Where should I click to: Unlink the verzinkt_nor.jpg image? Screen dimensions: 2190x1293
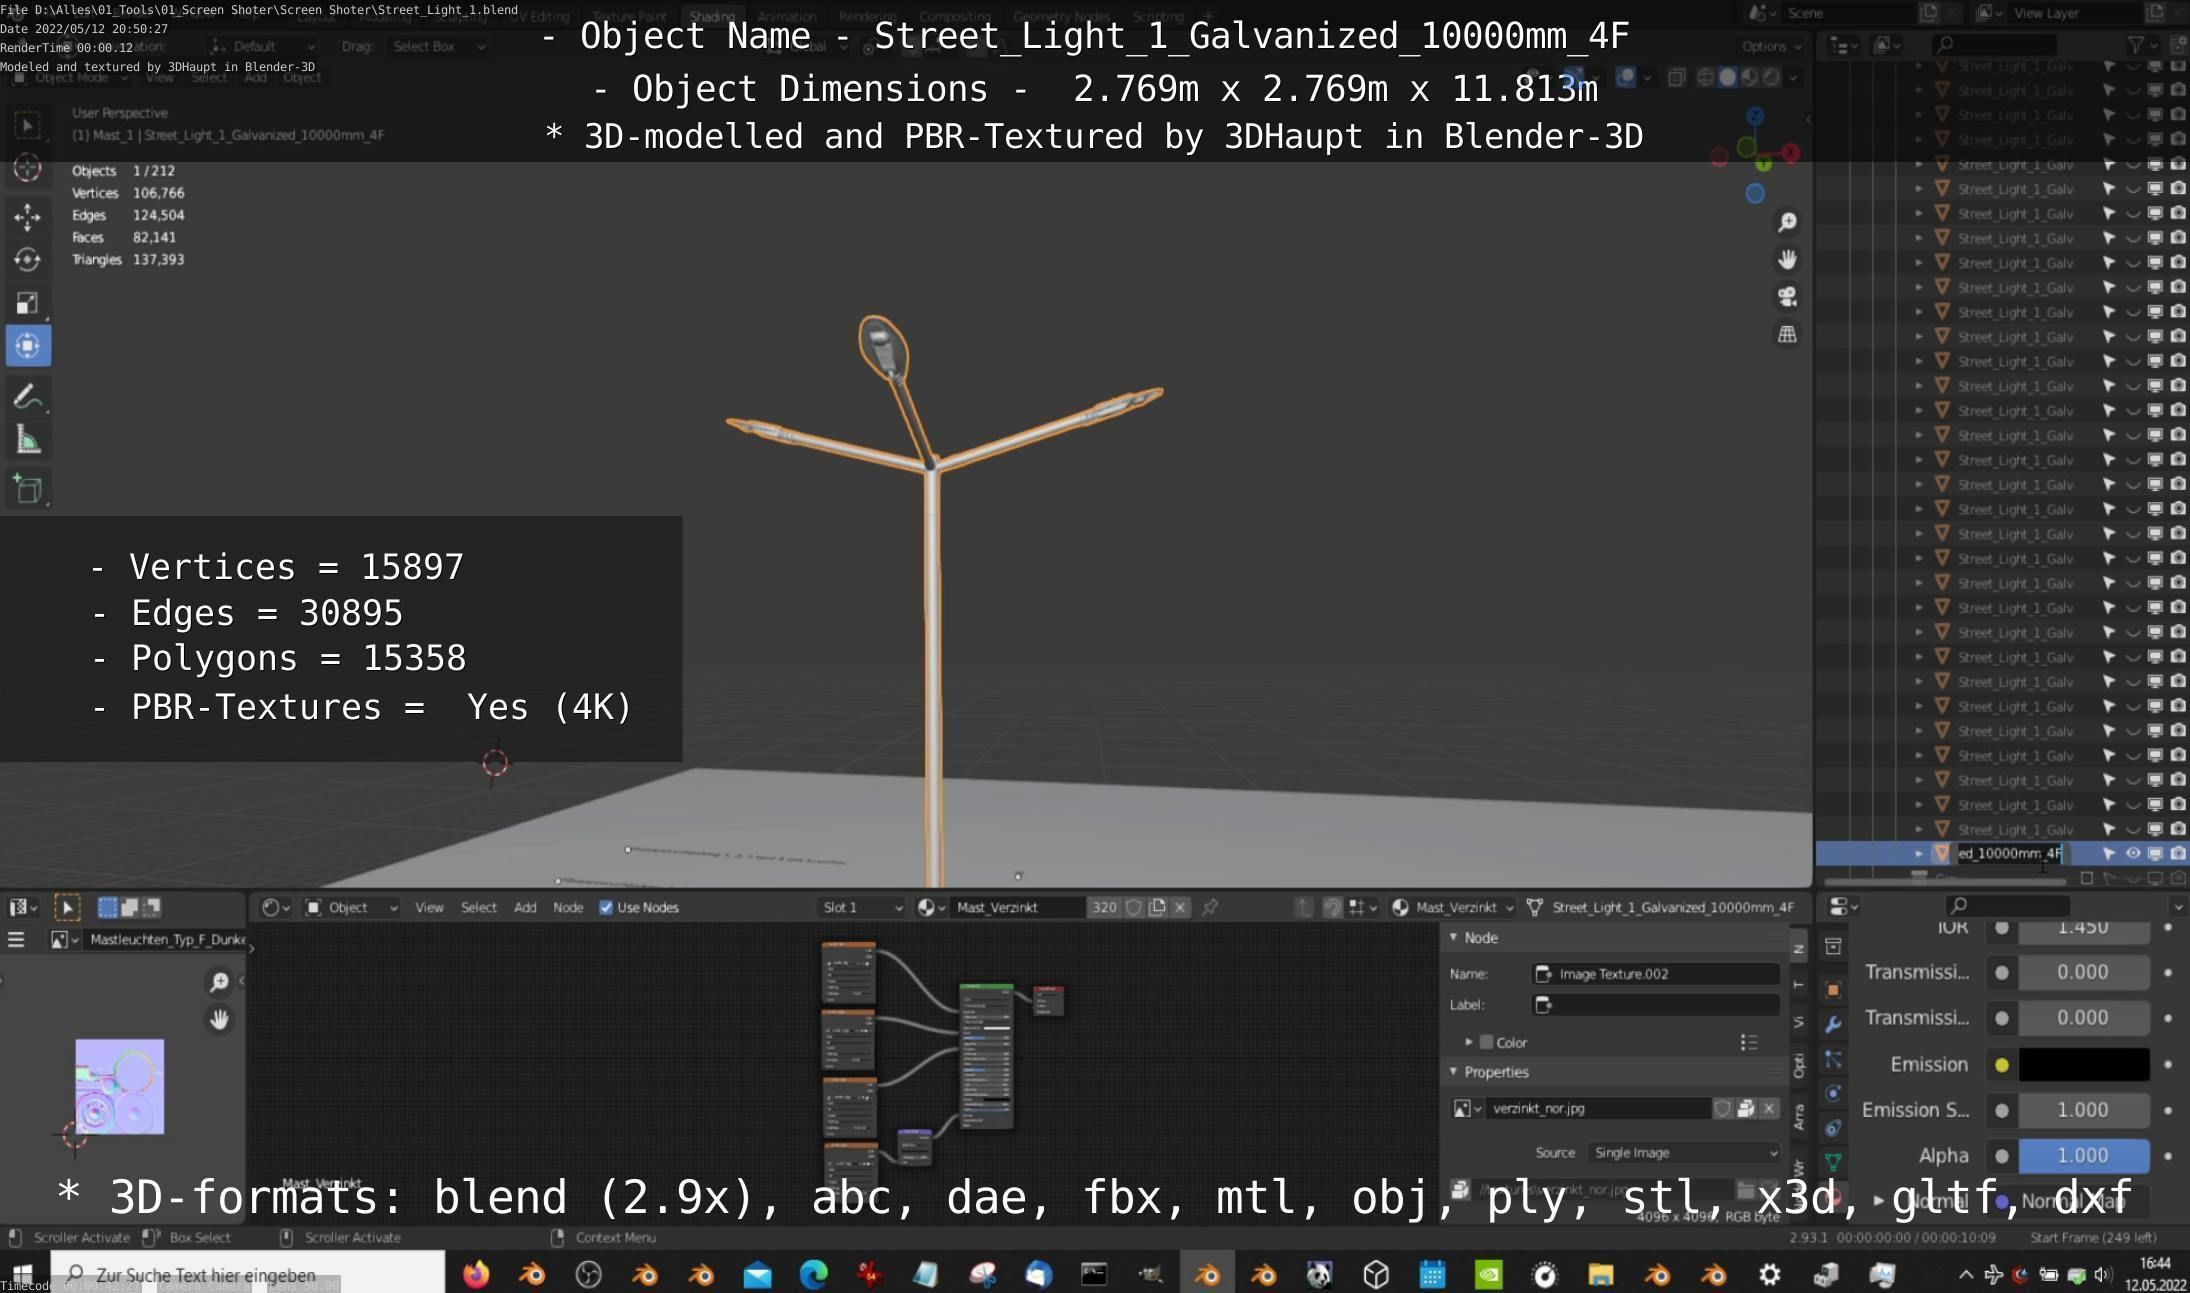[x=1769, y=1108]
